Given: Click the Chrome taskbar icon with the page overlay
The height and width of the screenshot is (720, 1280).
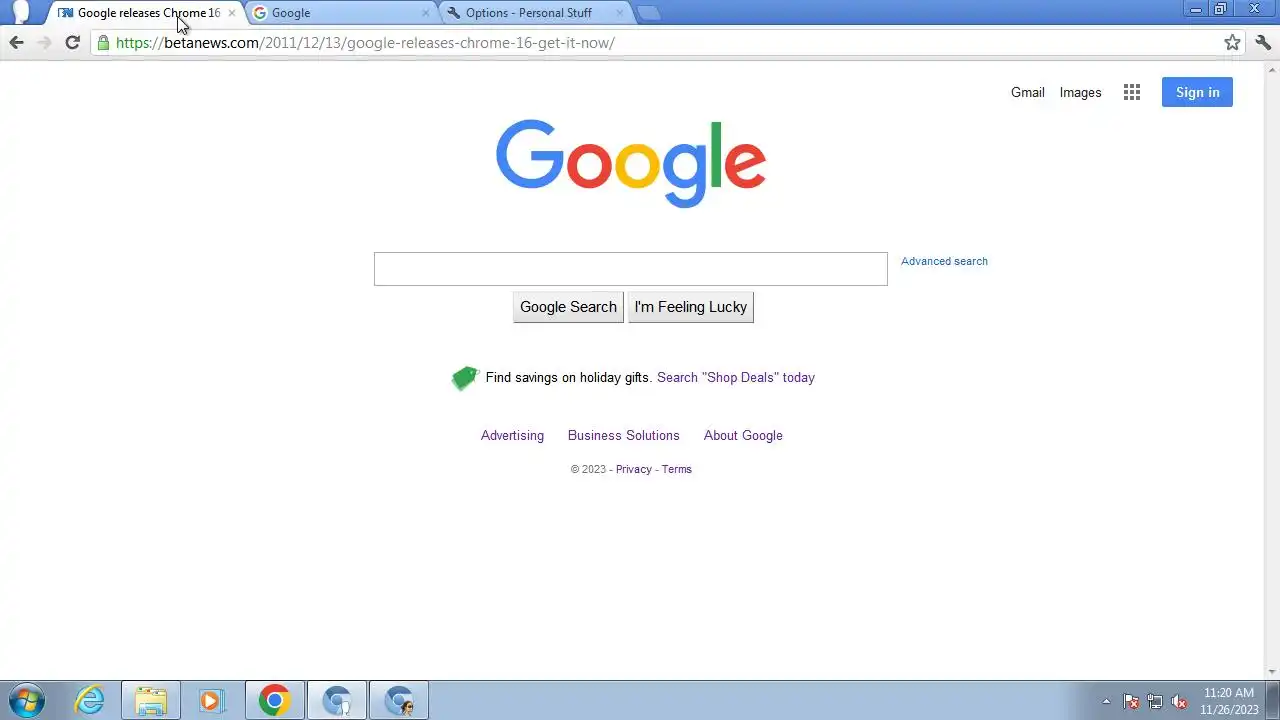Looking at the screenshot, I should pyautogui.click(x=337, y=701).
